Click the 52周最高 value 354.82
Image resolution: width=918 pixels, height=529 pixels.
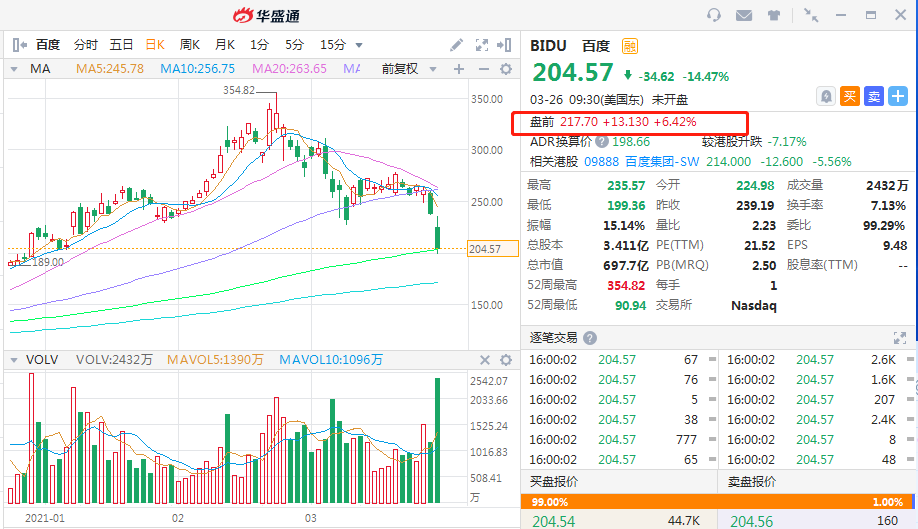click(626, 286)
